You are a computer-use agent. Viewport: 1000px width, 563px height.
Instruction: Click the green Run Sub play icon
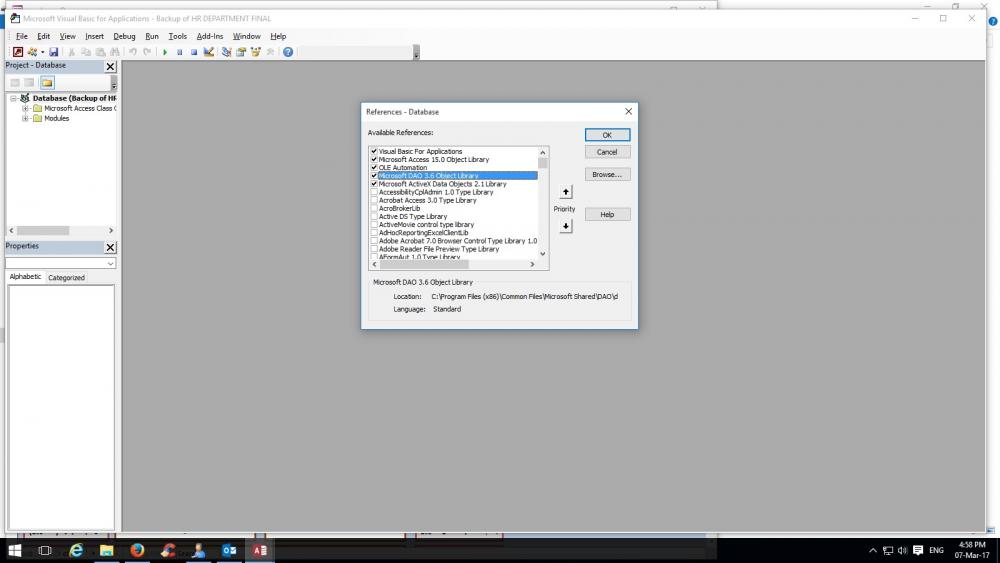click(165, 52)
